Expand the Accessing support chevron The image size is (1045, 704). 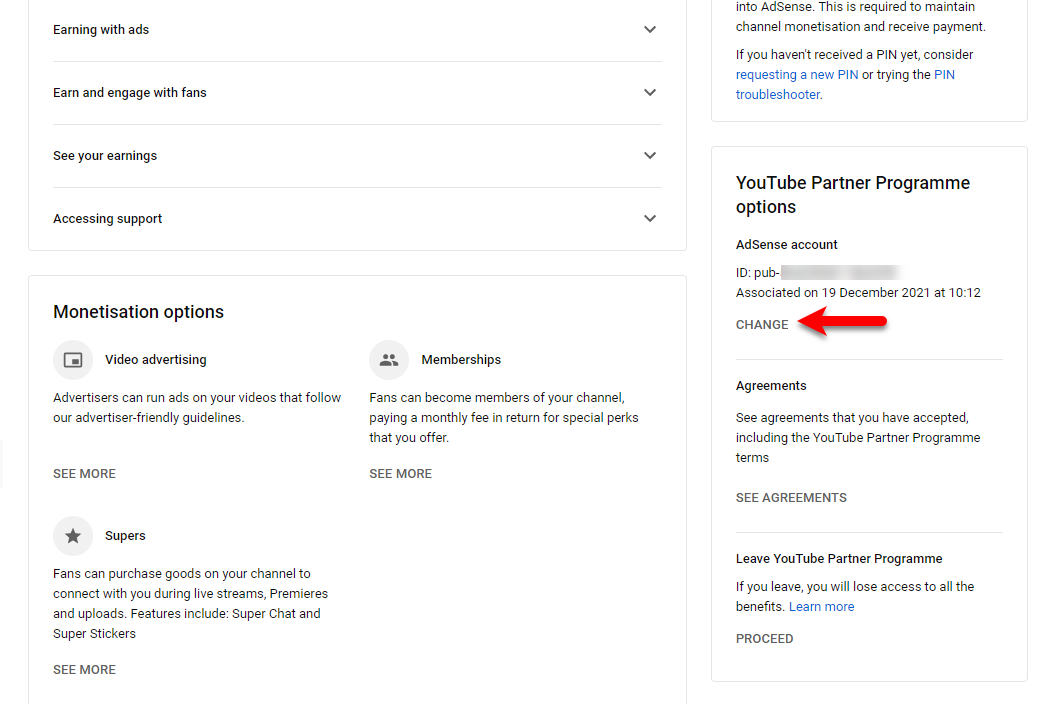coord(650,219)
